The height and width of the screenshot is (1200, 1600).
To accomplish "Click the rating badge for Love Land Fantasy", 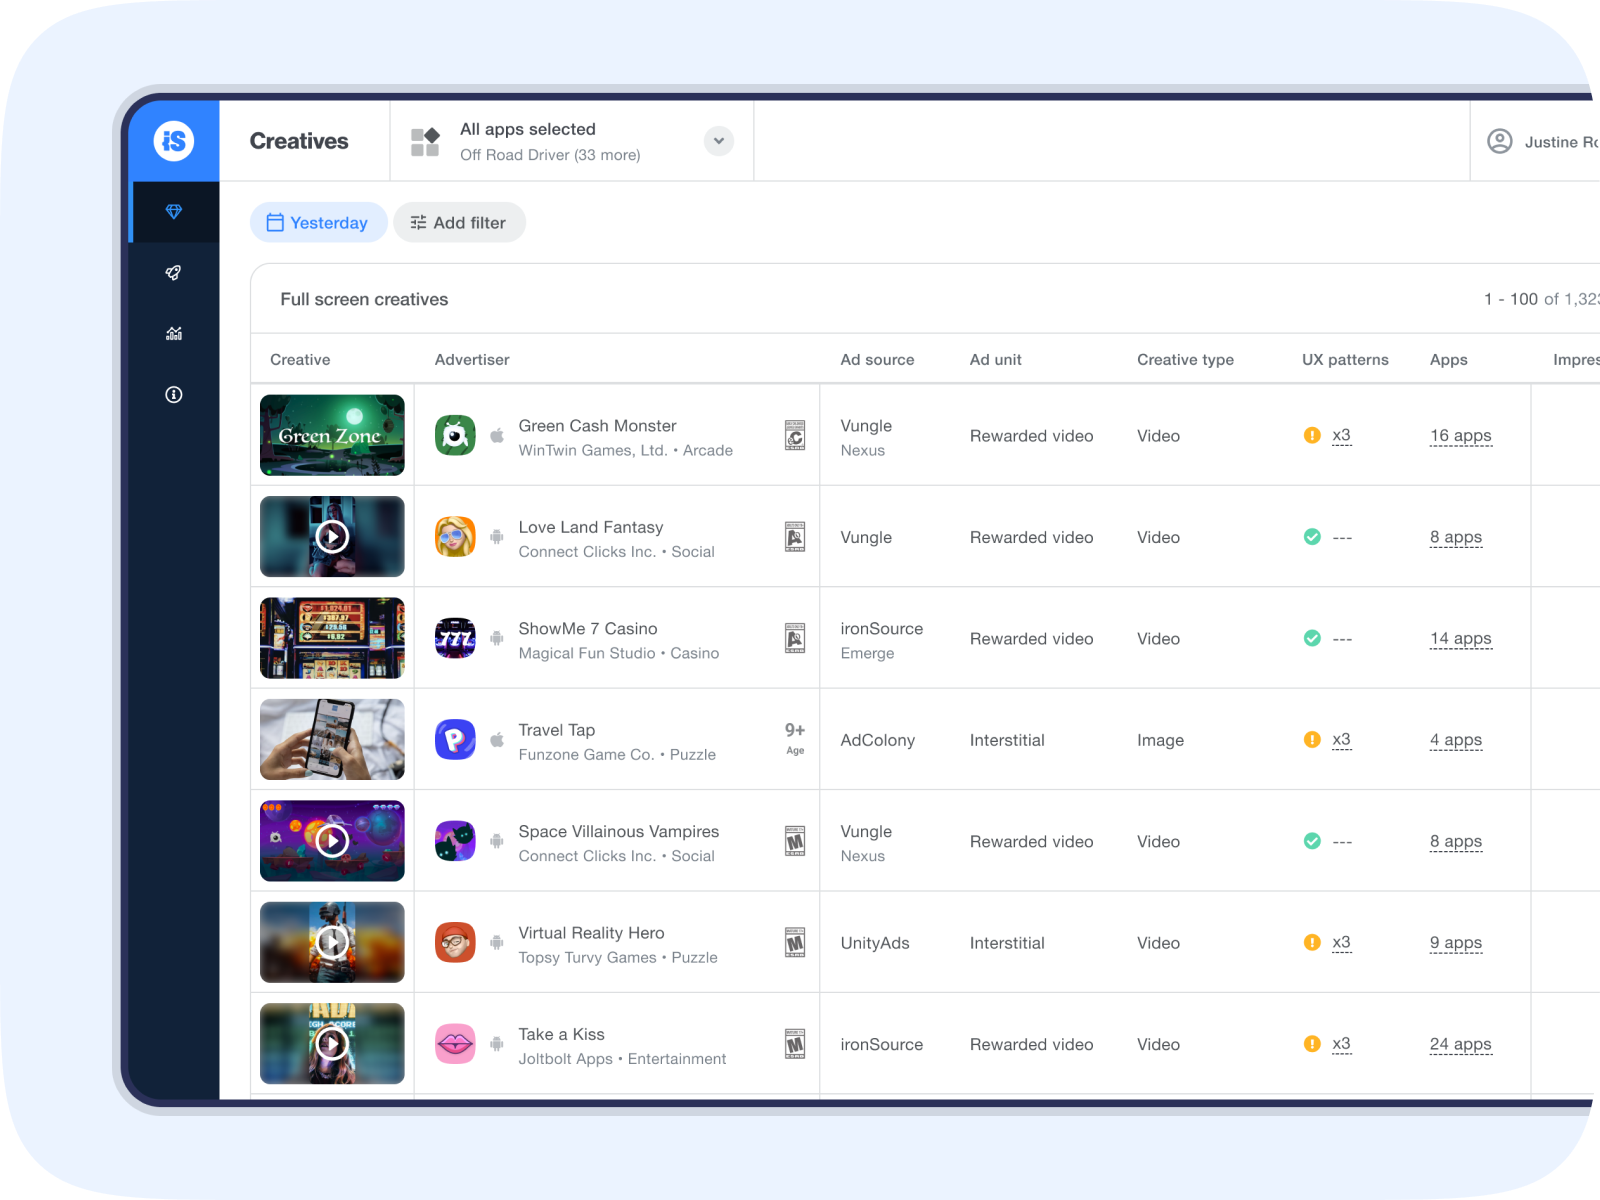I will pyautogui.click(x=795, y=537).
